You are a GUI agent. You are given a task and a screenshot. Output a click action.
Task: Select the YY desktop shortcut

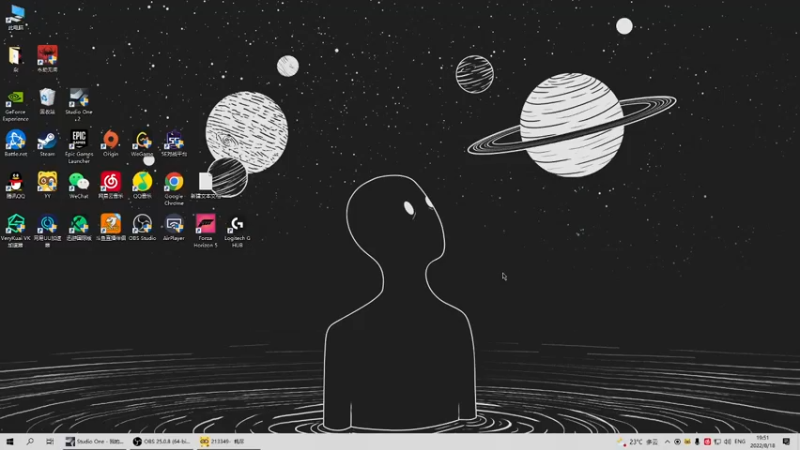click(x=47, y=186)
